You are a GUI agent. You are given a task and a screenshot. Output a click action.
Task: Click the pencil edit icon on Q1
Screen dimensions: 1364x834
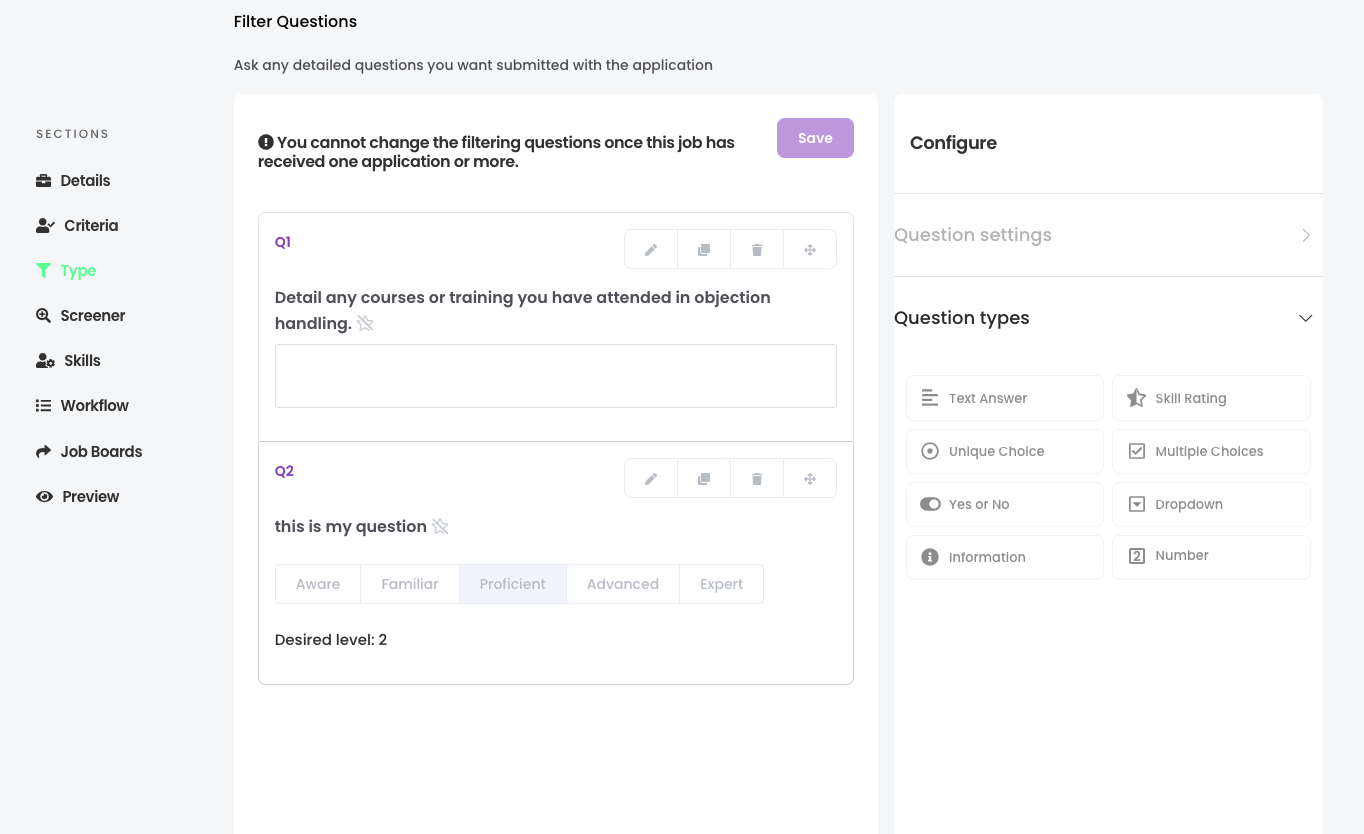pyautogui.click(x=651, y=250)
